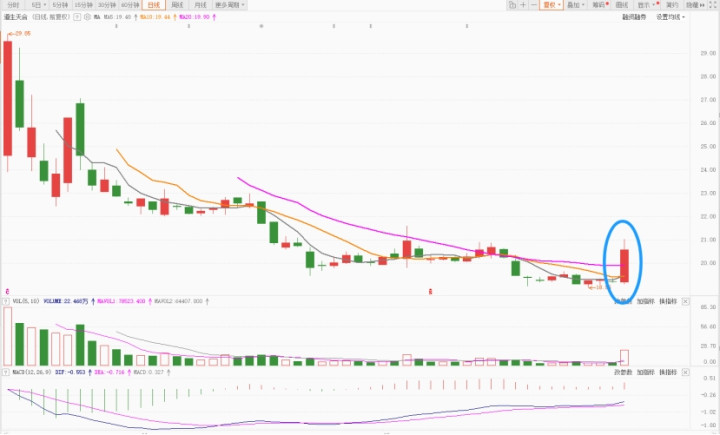Click the 筹码 chip distribution button

(x=600, y=5)
